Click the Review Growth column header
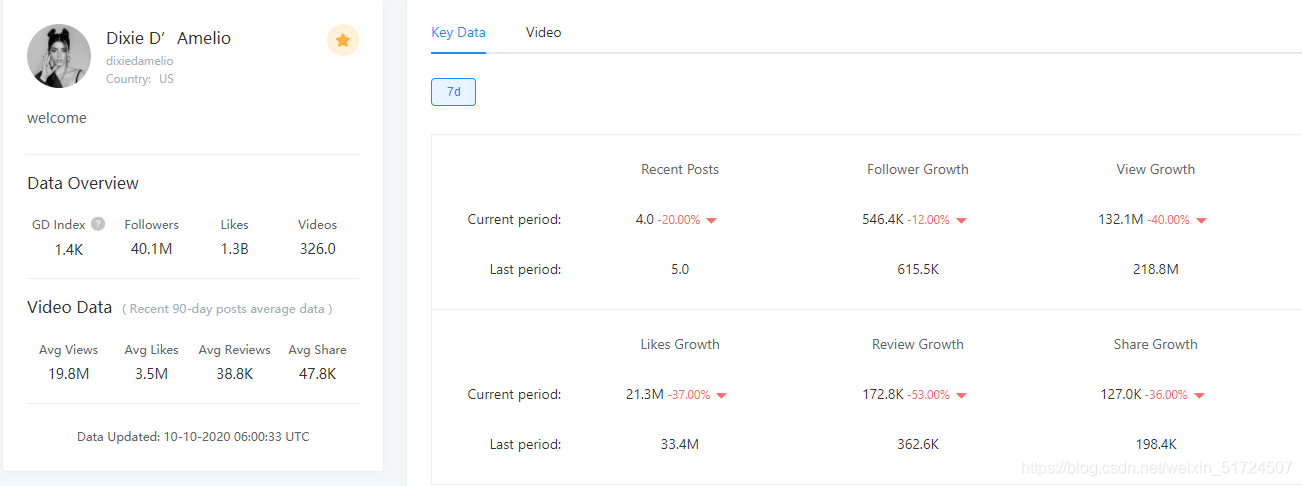Viewport: 1302px width, 486px height. pos(918,344)
